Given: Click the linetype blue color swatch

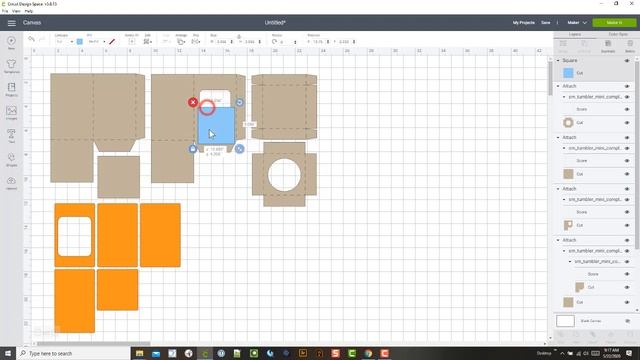Looking at the screenshot, I should click(x=80, y=42).
